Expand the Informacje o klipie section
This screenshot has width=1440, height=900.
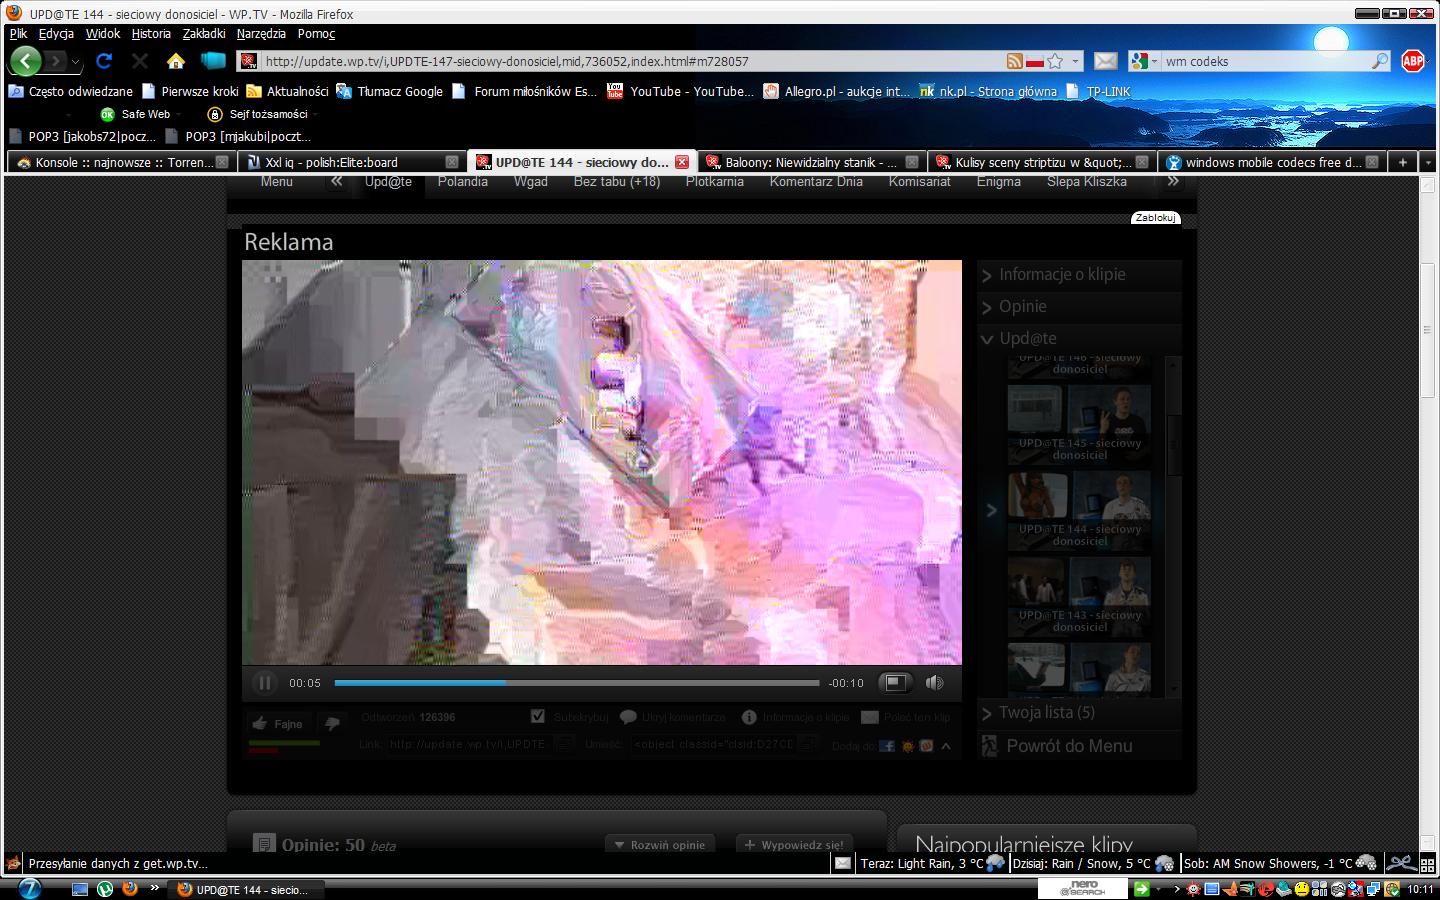[1062, 275]
